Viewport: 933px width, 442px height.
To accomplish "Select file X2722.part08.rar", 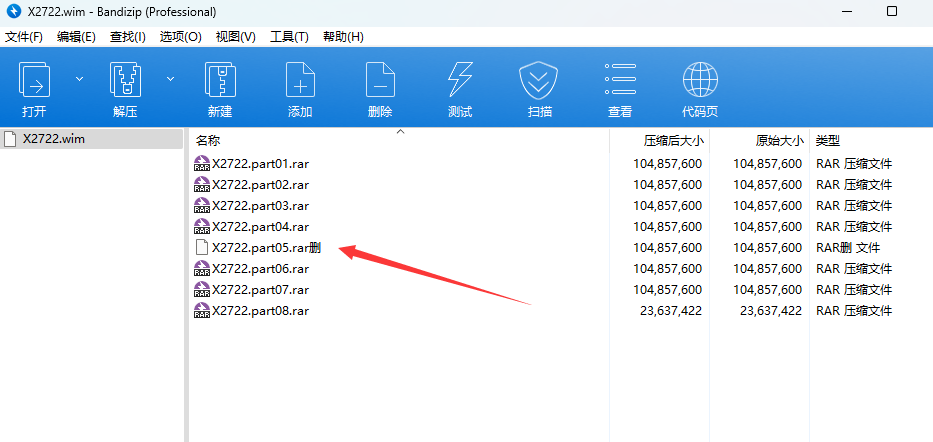I will pyautogui.click(x=260, y=311).
